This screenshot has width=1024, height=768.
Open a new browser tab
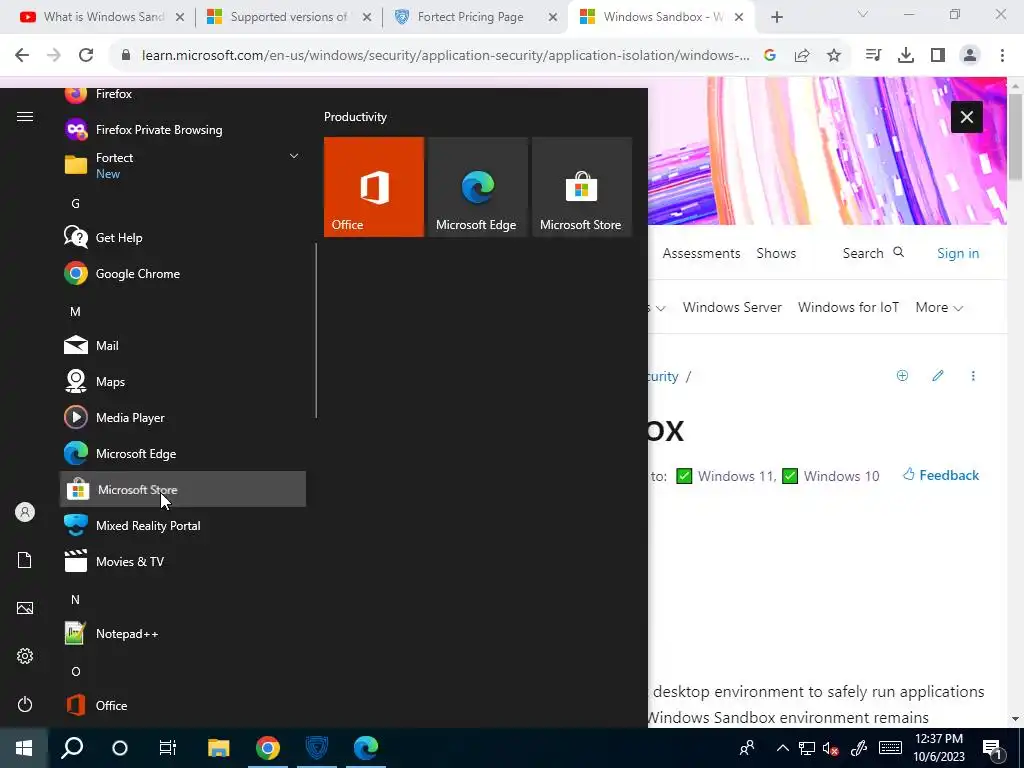(x=776, y=18)
